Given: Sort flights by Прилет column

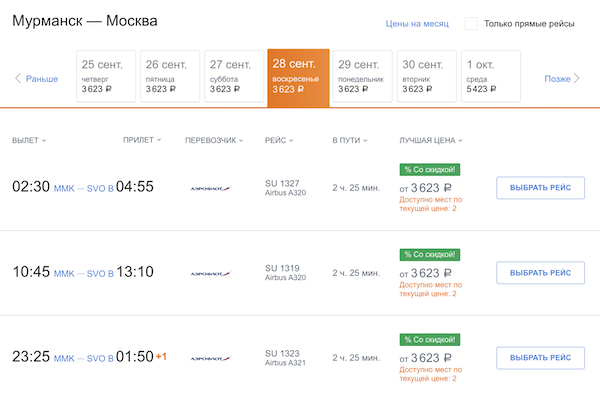Looking at the screenshot, I should point(141,140).
